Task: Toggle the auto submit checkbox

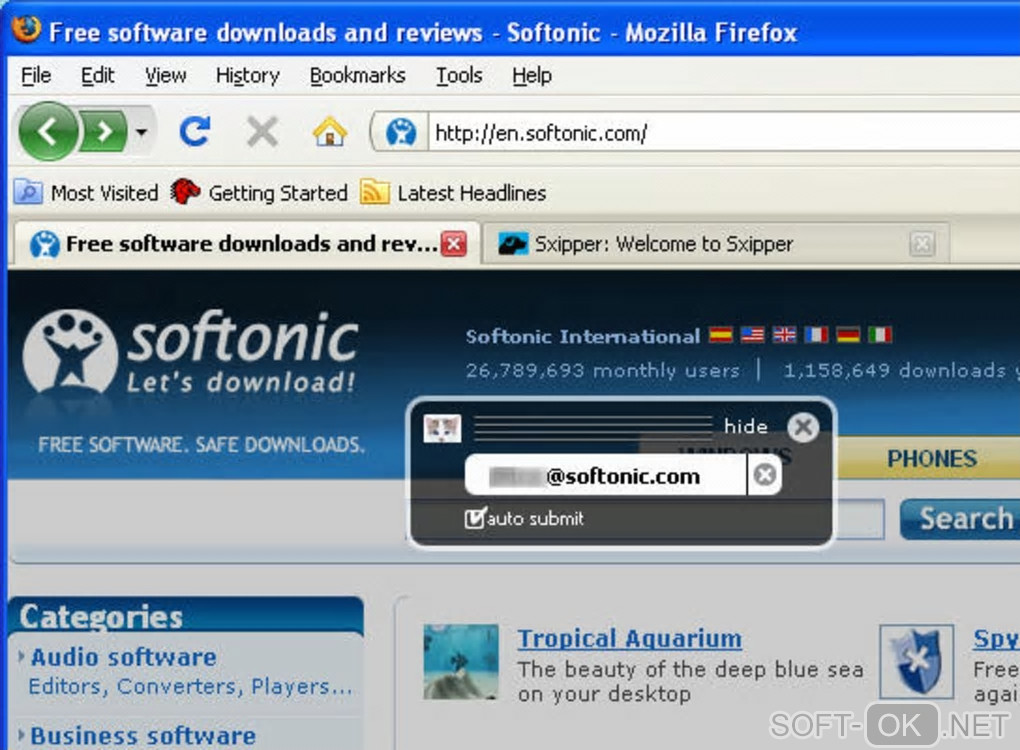Action: [474, 518]
